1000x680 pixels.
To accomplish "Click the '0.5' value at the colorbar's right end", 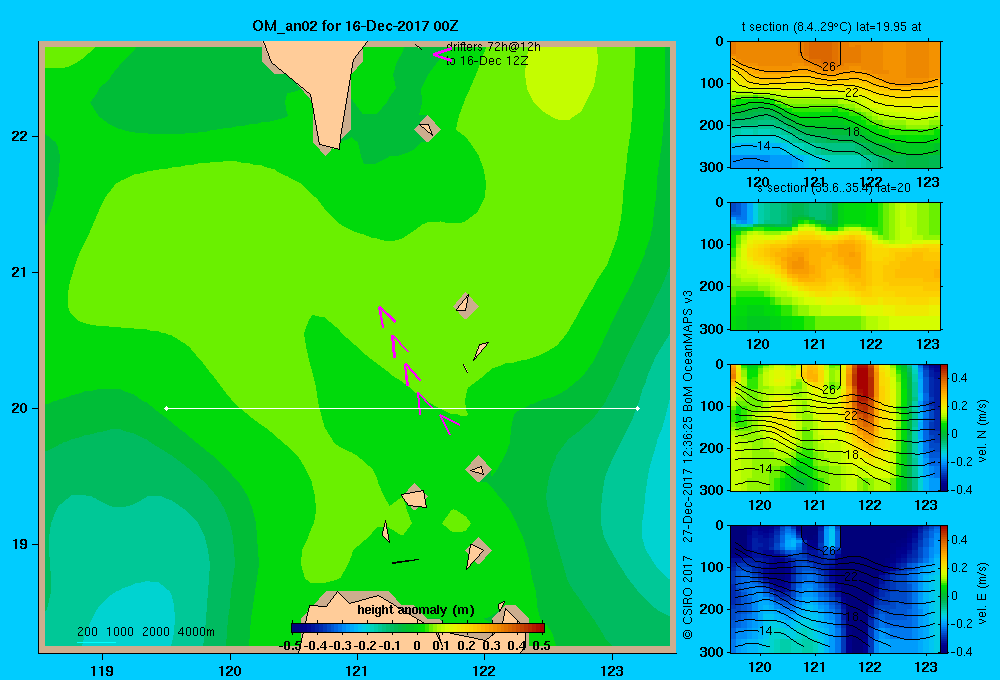I will pos(541,646).
